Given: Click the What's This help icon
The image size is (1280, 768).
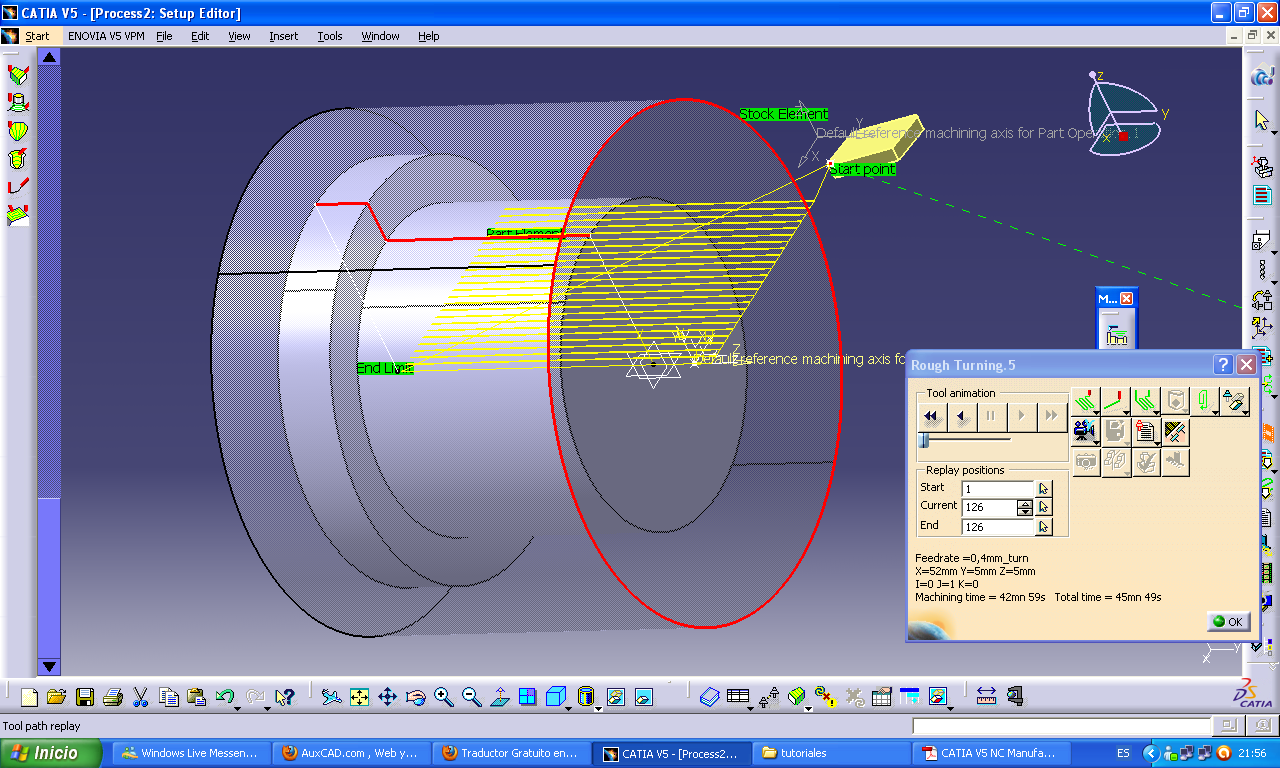Looking at the screenshot, I should (x=285, y=697).
